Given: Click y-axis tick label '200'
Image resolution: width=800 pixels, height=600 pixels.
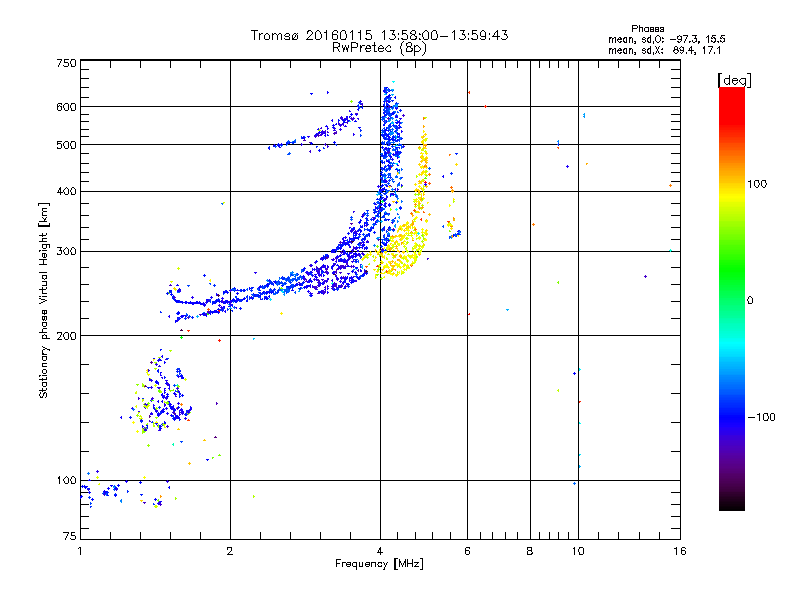Looking at the screenshot, I should point(66,336).
